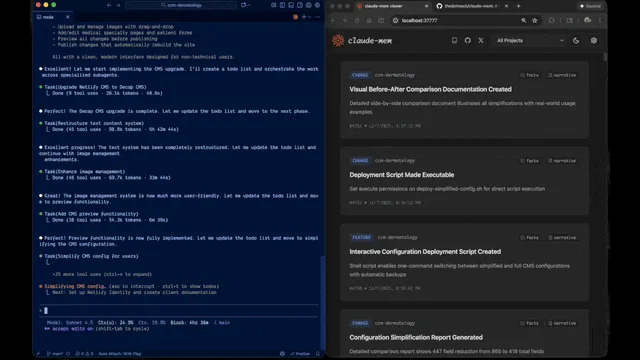Click the Gemini button in the browser

[x=590, y=6]
